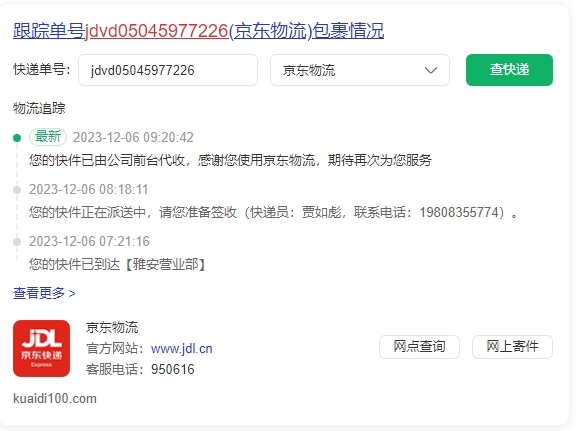Click the 物流追踪 section heading
This screenshot has width=579, height=431.
tap(39, 109)
